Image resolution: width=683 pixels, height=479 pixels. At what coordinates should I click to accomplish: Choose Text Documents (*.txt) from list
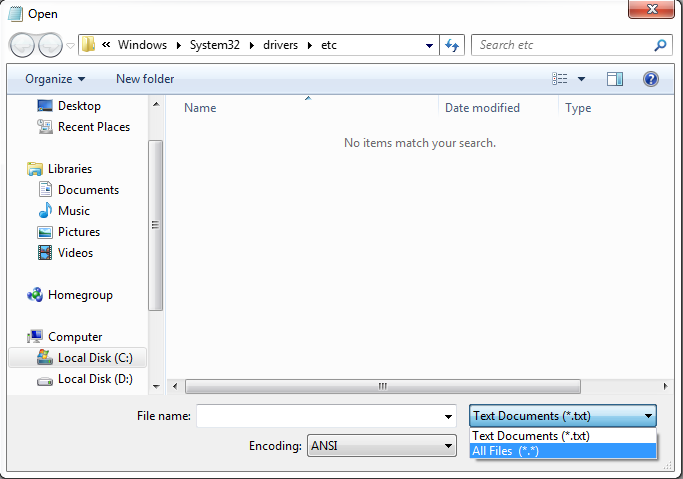pyautogui.click(x=563, y=436)
